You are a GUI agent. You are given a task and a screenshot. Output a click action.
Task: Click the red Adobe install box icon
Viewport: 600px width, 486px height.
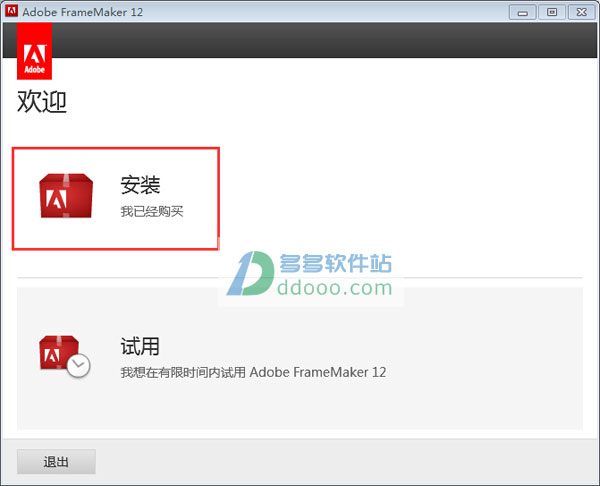[66, 196]
